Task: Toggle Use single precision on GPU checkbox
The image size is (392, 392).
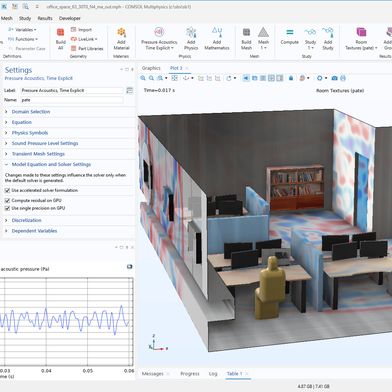Action: pyautogui.click(x=7, y=208)
